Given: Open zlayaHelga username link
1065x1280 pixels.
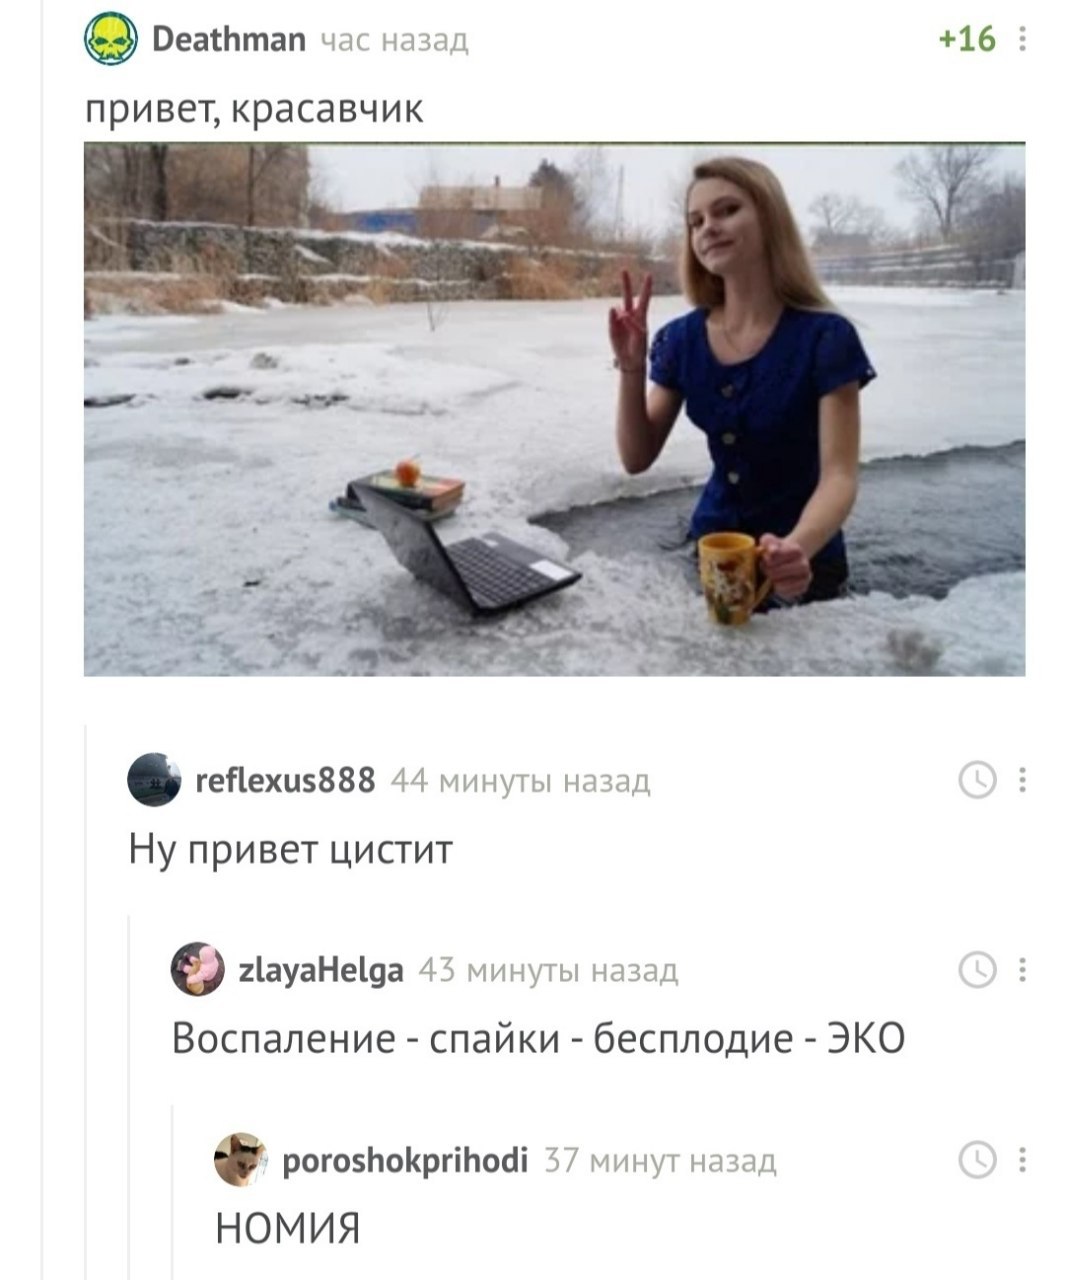Looking at the screenshot, I should point(321,970).
